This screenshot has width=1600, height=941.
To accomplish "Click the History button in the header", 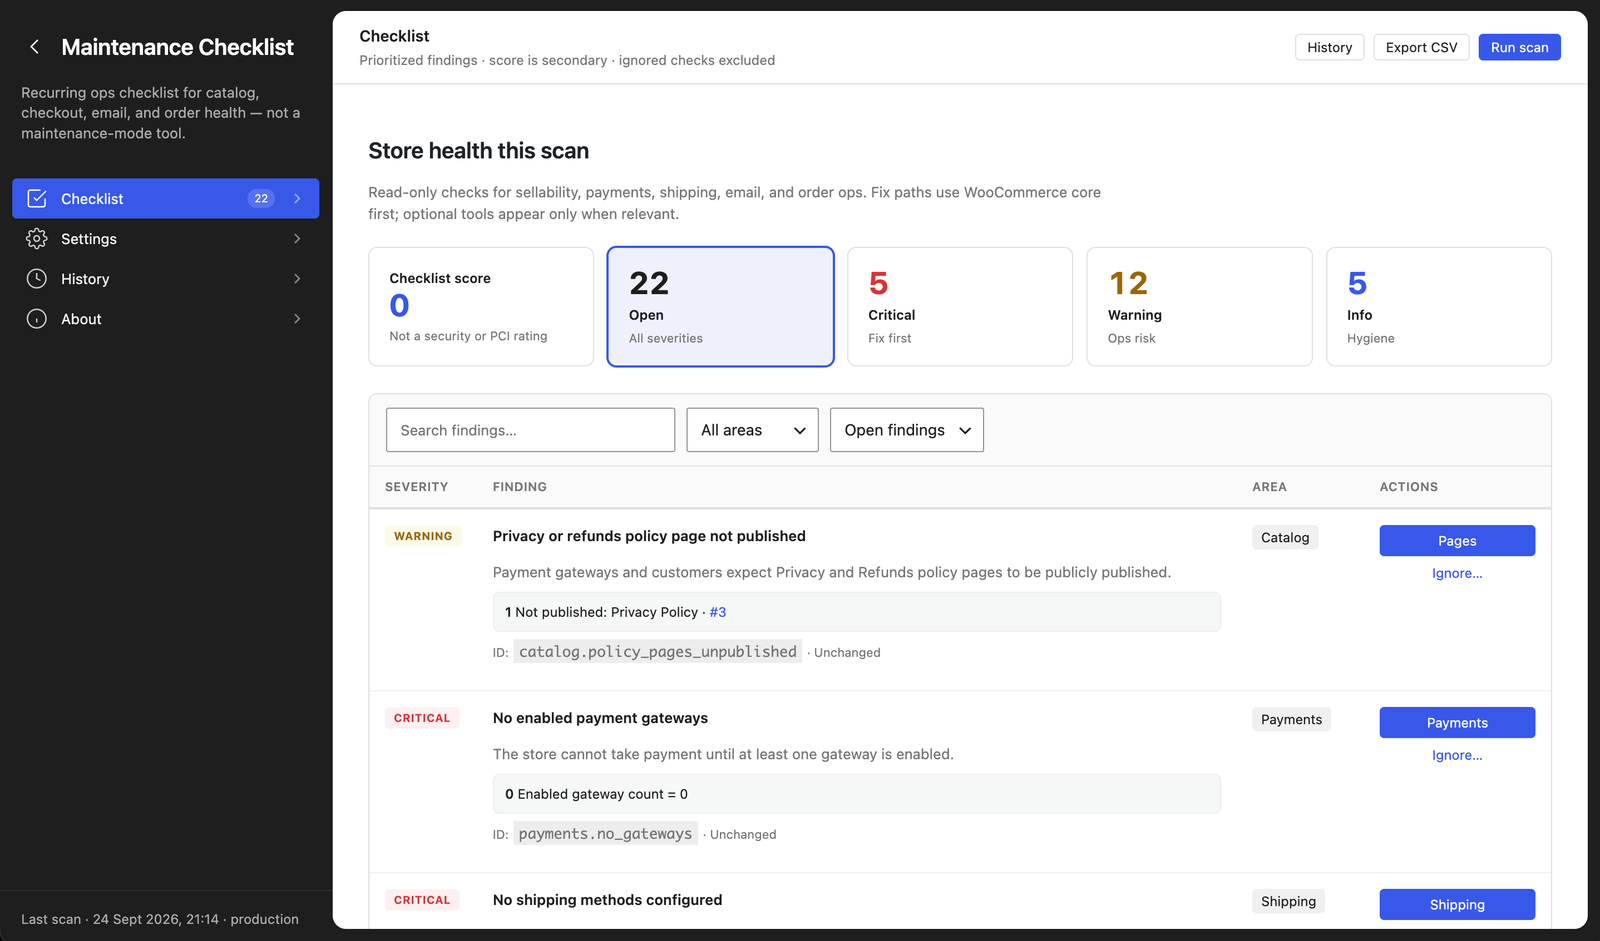I will click(x=1329, y=47).
